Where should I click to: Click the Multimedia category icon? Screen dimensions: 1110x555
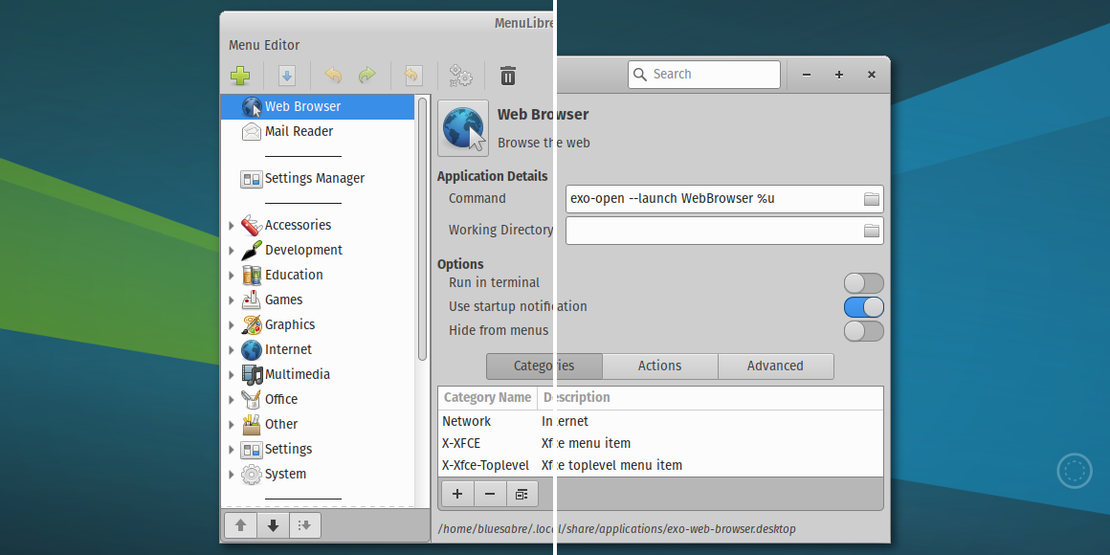251,374
